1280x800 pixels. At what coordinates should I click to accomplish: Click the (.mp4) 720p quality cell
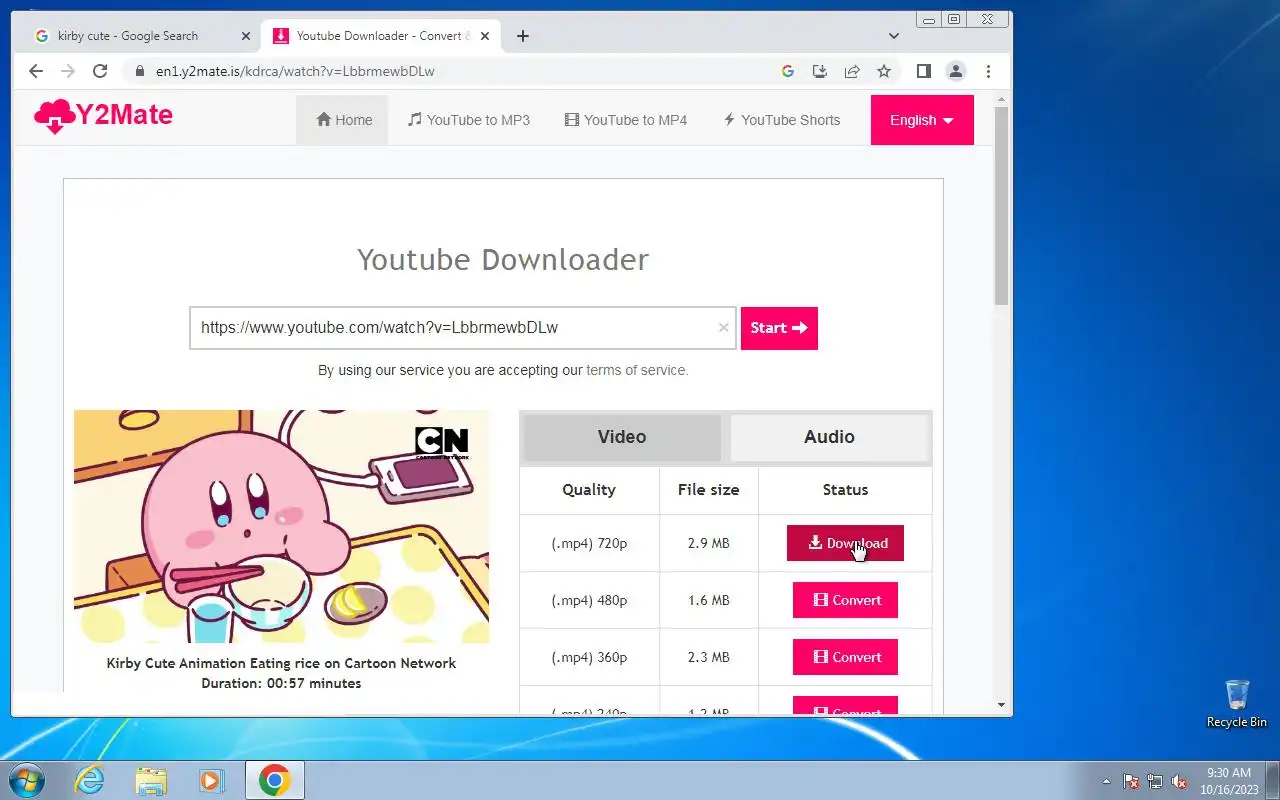tap(589, 543)
